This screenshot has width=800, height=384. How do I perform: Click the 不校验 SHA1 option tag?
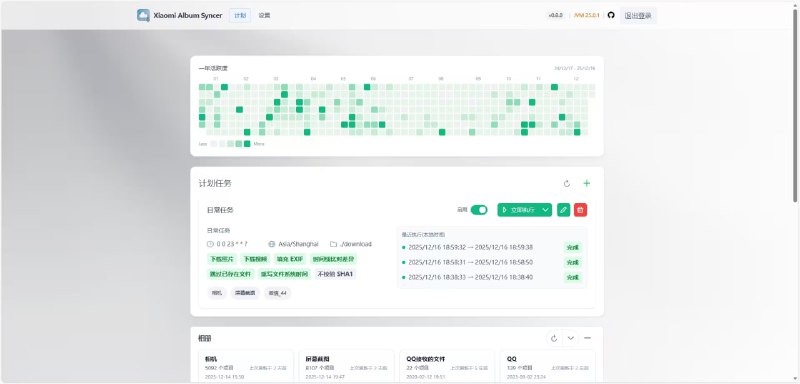(335, 274)
